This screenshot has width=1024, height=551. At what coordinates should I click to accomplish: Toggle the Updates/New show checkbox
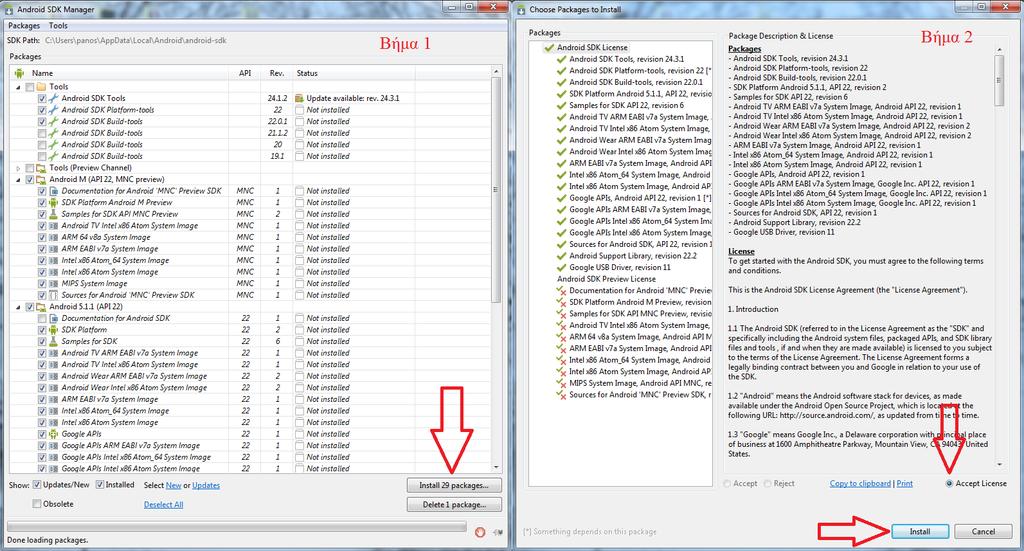37,484
